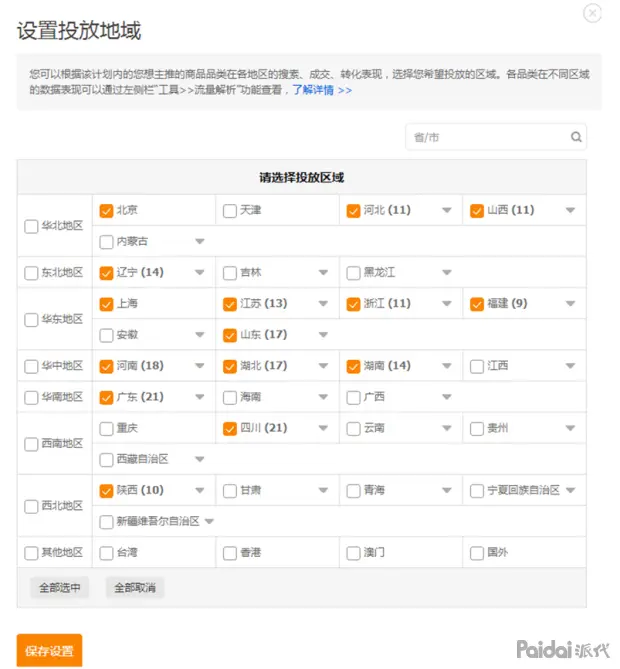Click the 全部选中 button

60,588
